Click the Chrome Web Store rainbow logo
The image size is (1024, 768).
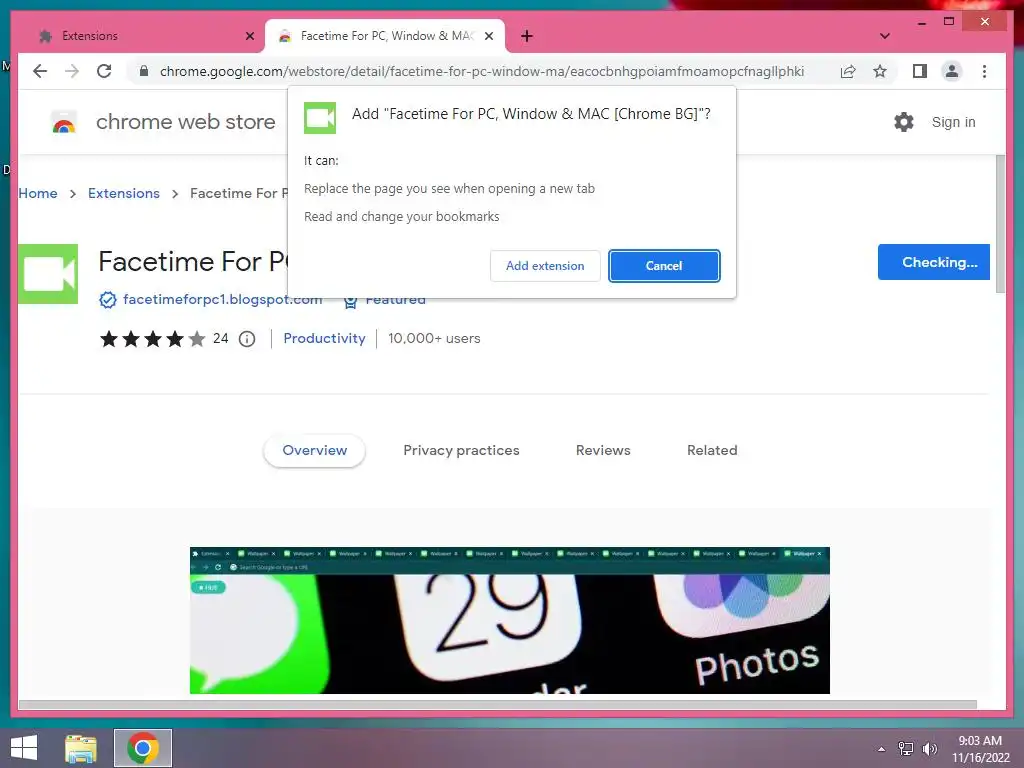click(64, 122)
